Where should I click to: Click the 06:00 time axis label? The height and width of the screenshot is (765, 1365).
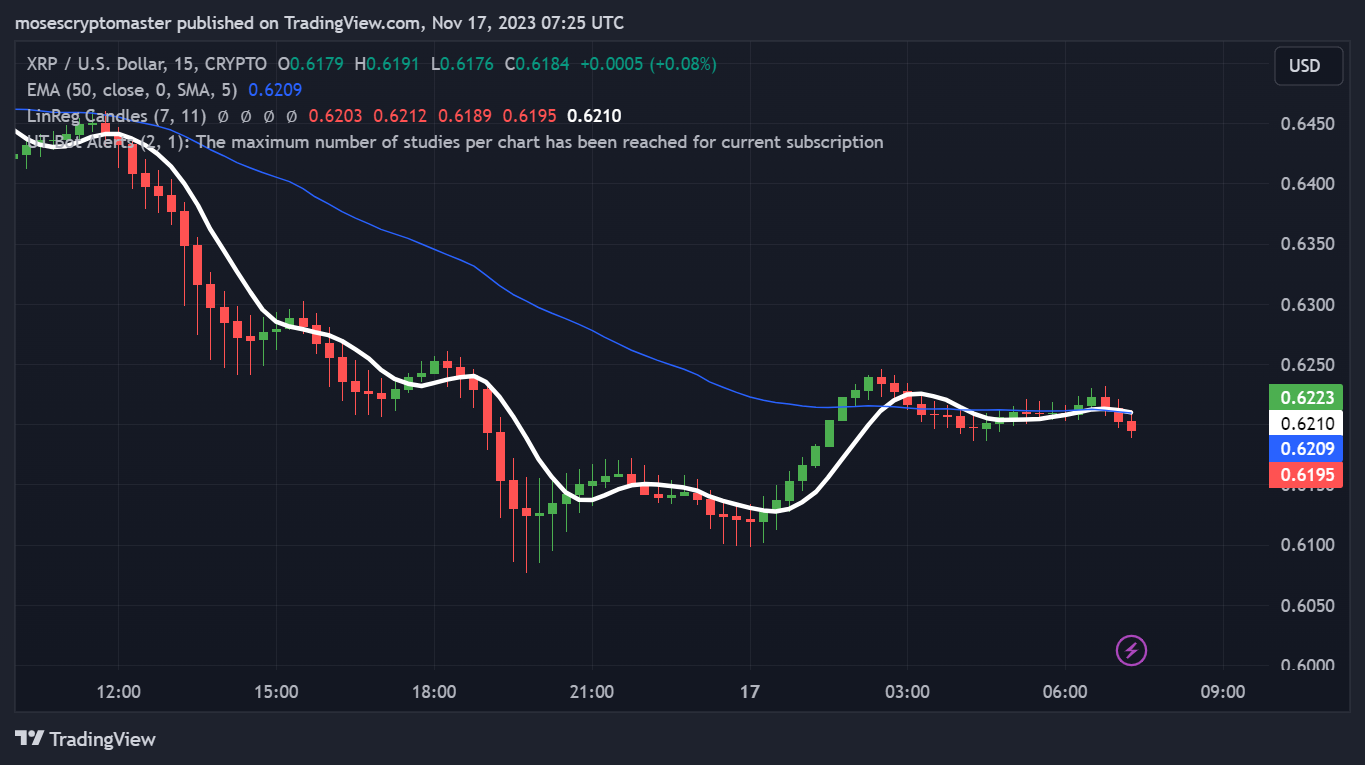click(1065, 692)
